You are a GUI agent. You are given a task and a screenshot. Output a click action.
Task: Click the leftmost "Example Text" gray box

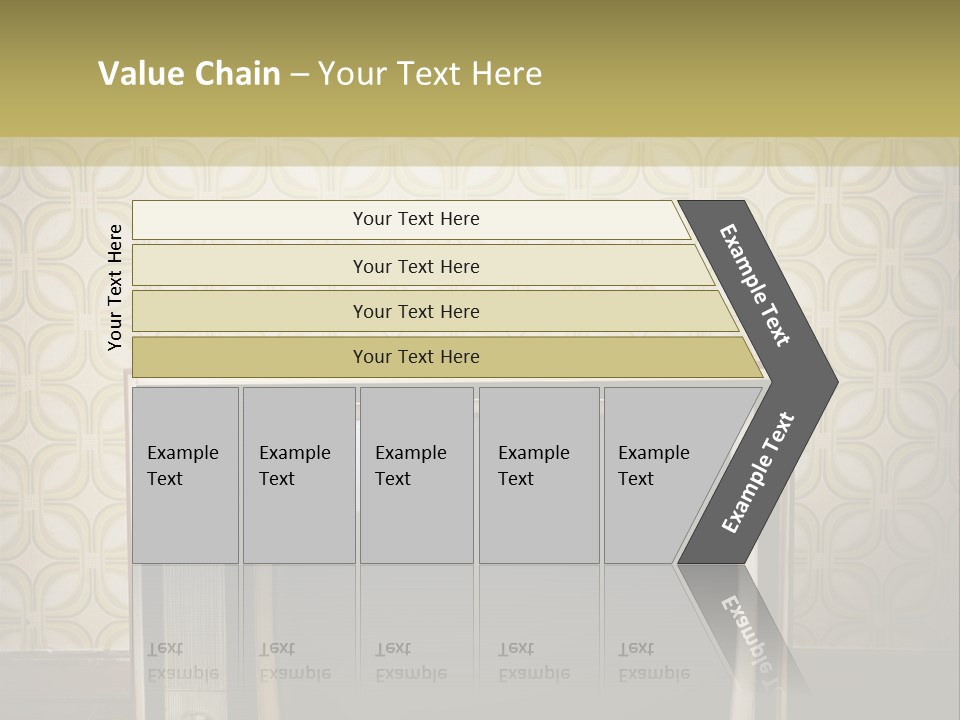(x=185, y=475)
